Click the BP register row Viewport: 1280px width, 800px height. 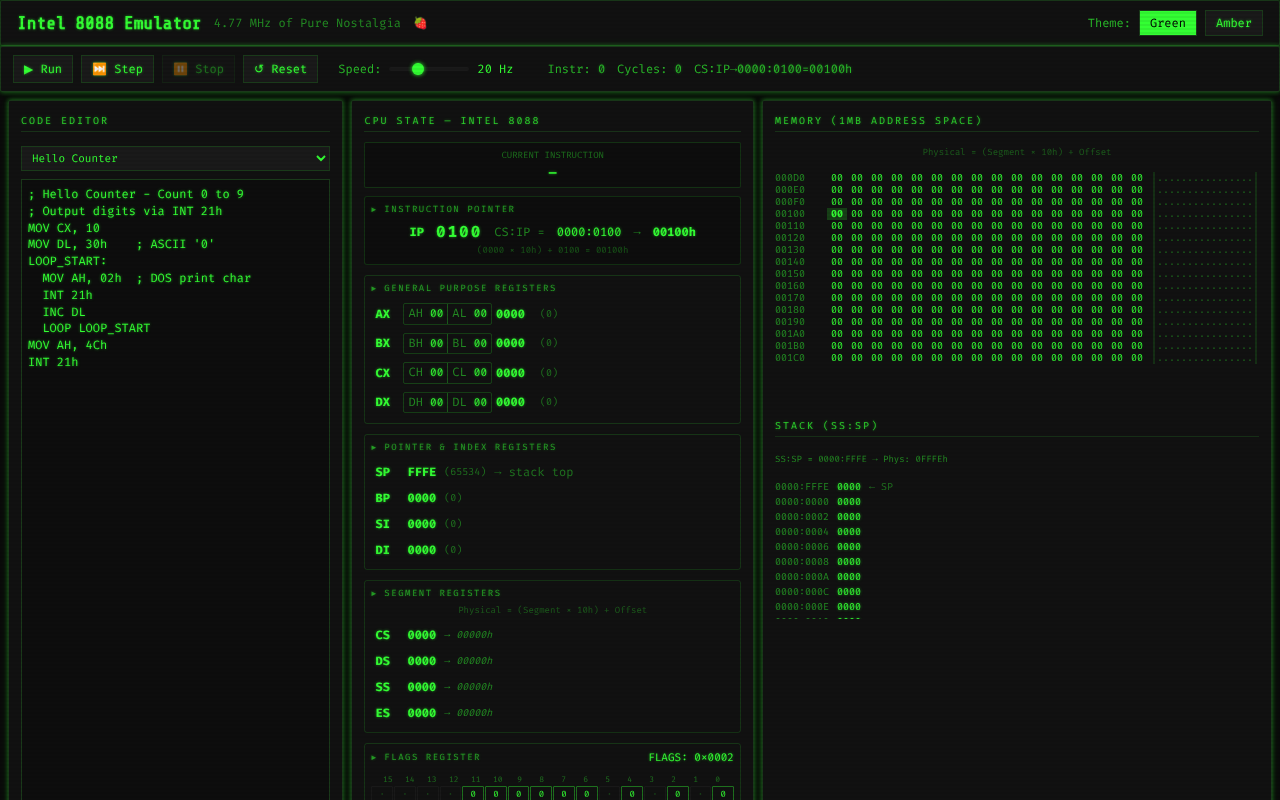click(x=552, y=498)
